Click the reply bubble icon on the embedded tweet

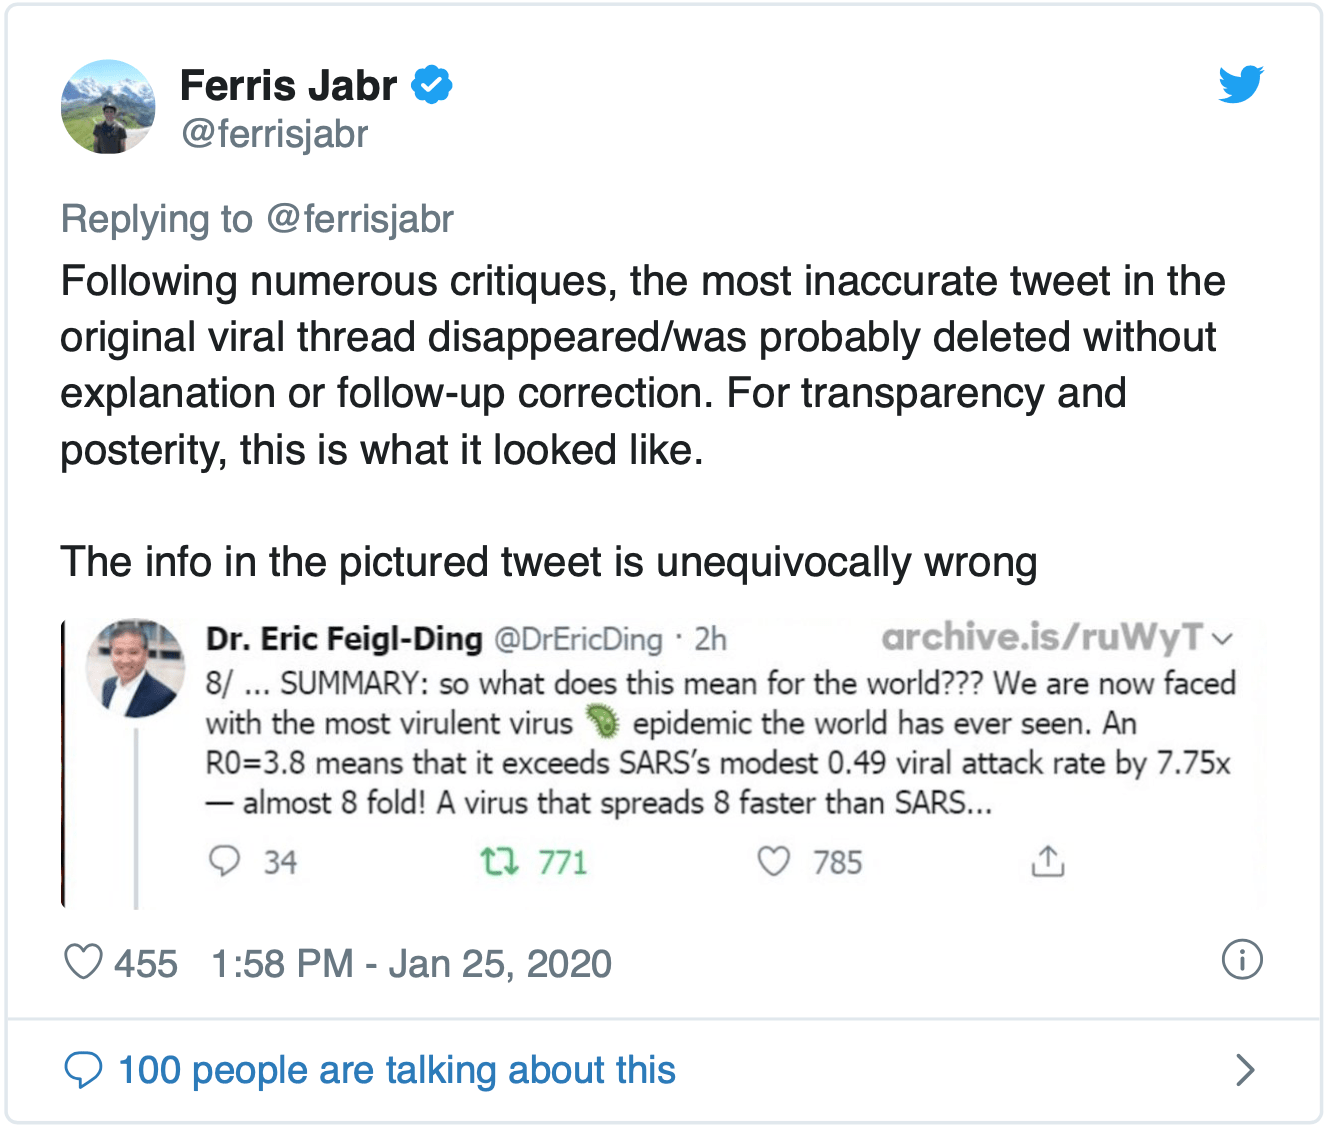(x=226, y=860)
